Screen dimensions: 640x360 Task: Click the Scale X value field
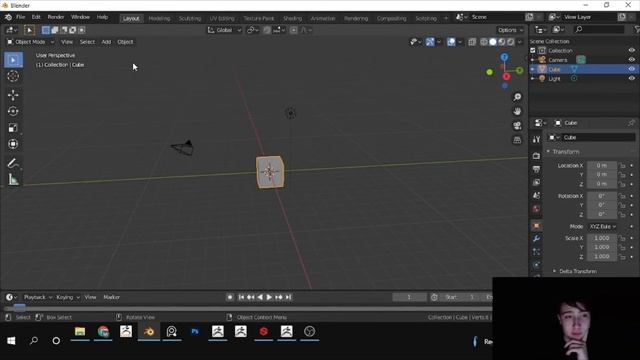pos(602,238)
